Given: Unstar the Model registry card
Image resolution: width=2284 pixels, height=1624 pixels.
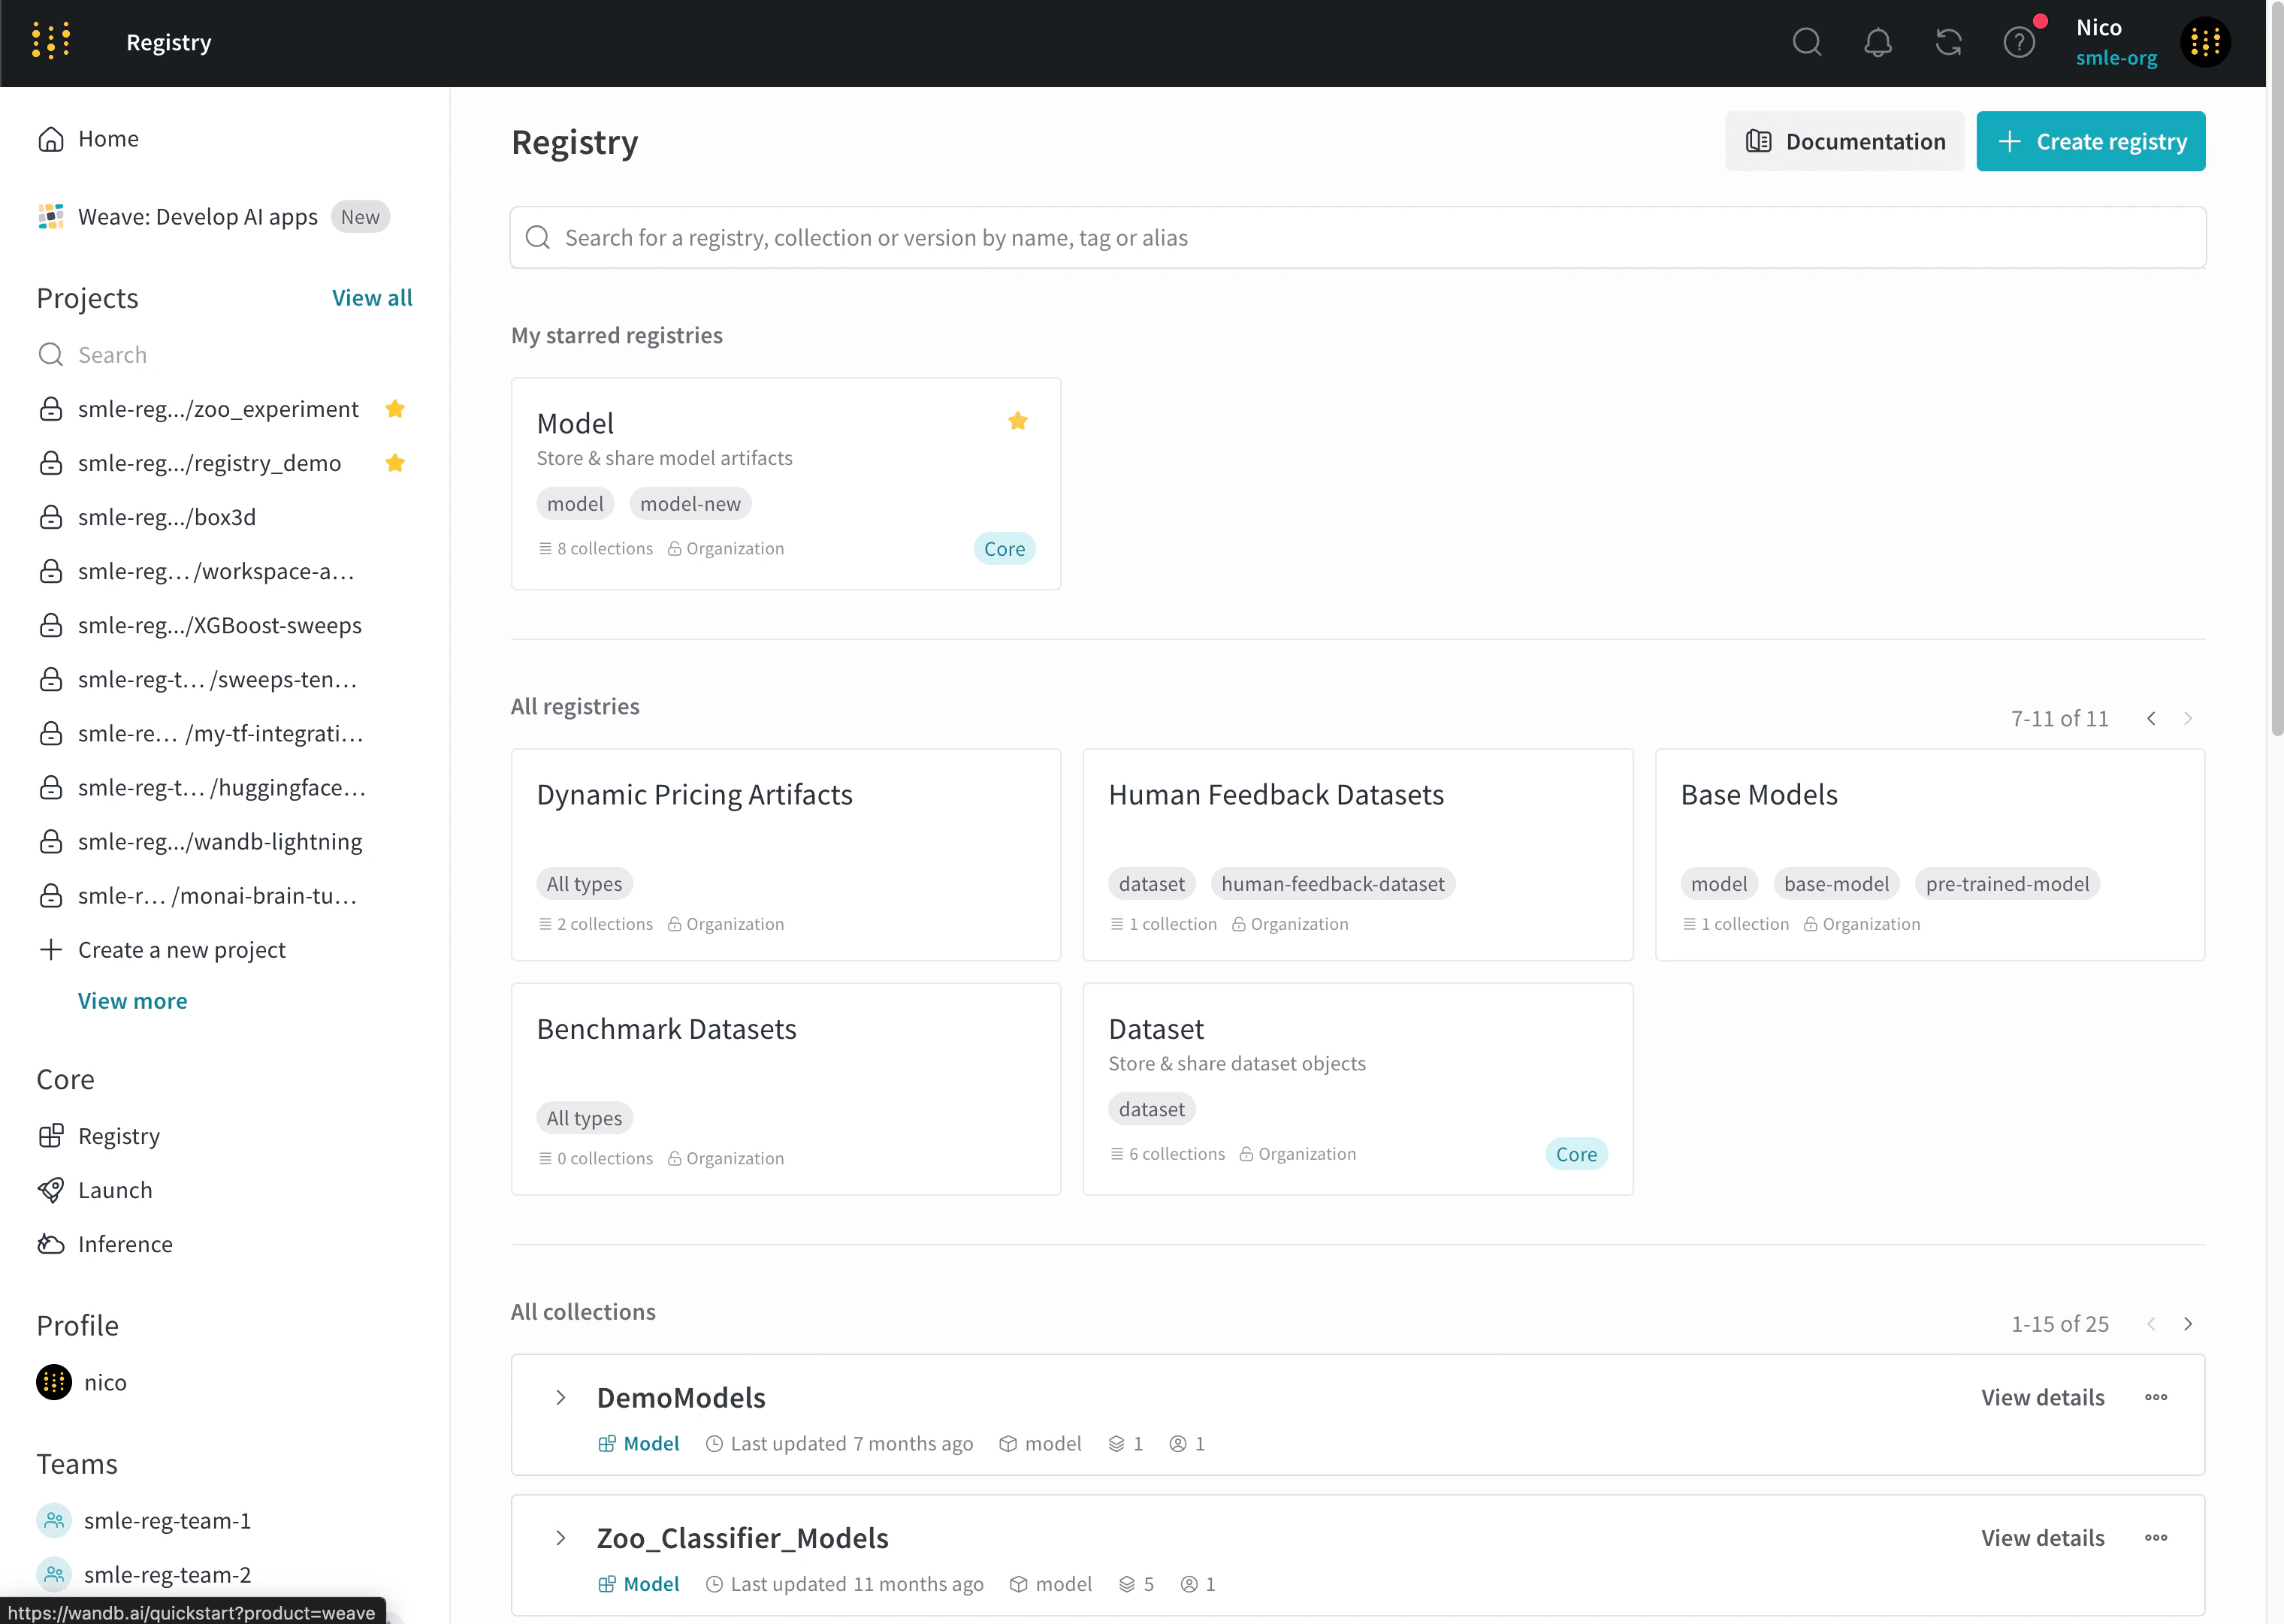Looking at the screenshot, I should [1017, 421].
